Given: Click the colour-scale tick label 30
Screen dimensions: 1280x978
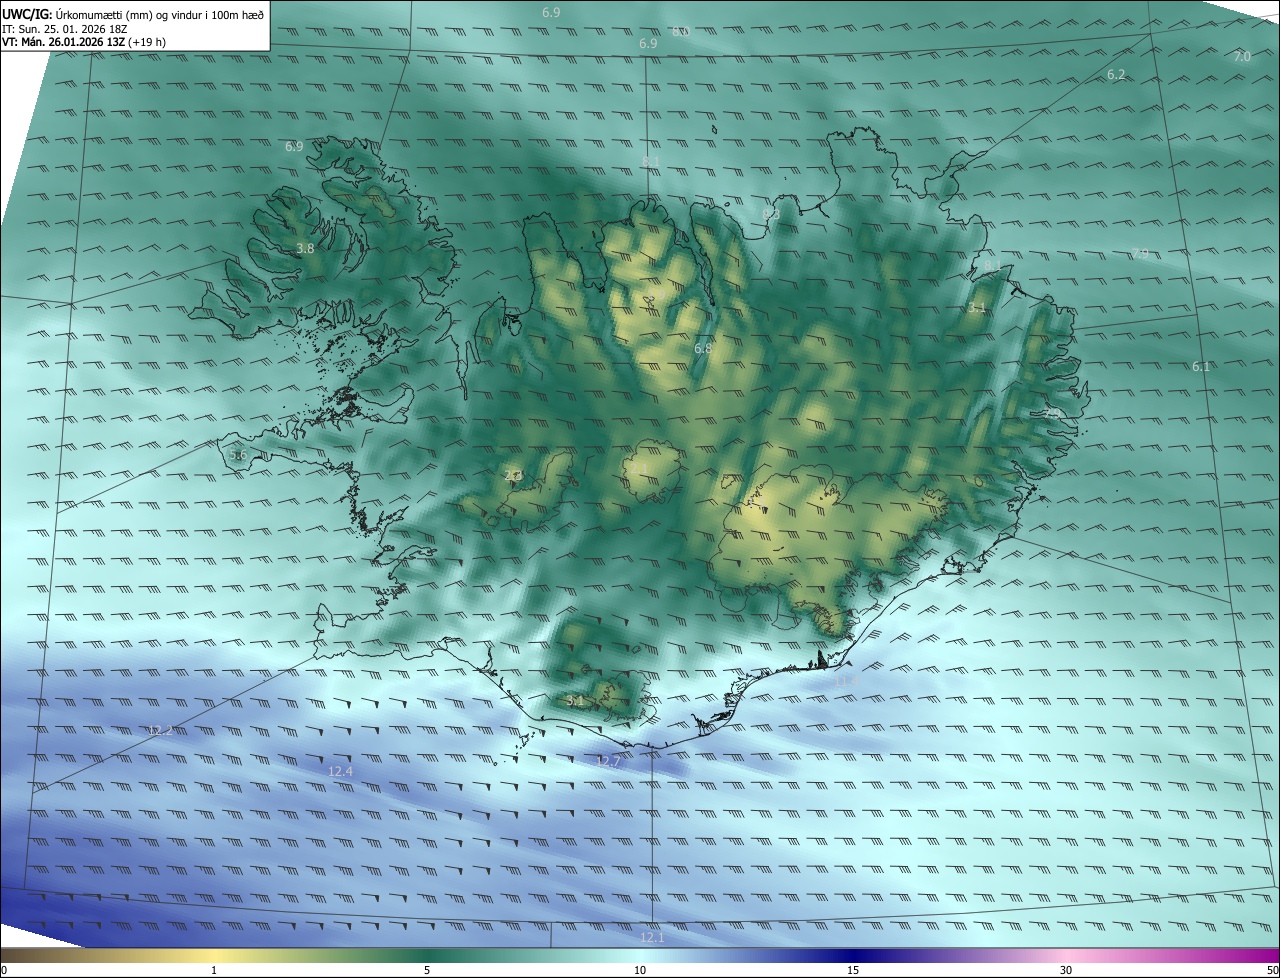Looking at the screenshot, I should click(x=1066, y=970).
